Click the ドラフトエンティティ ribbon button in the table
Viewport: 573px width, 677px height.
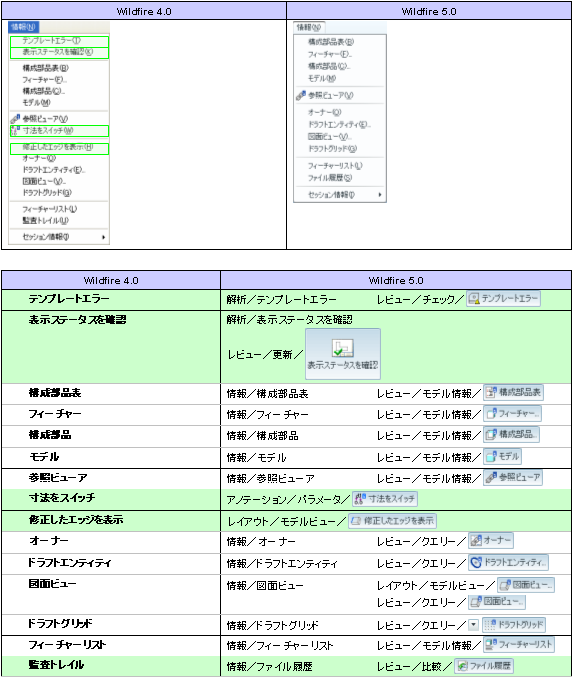[508, 562]
